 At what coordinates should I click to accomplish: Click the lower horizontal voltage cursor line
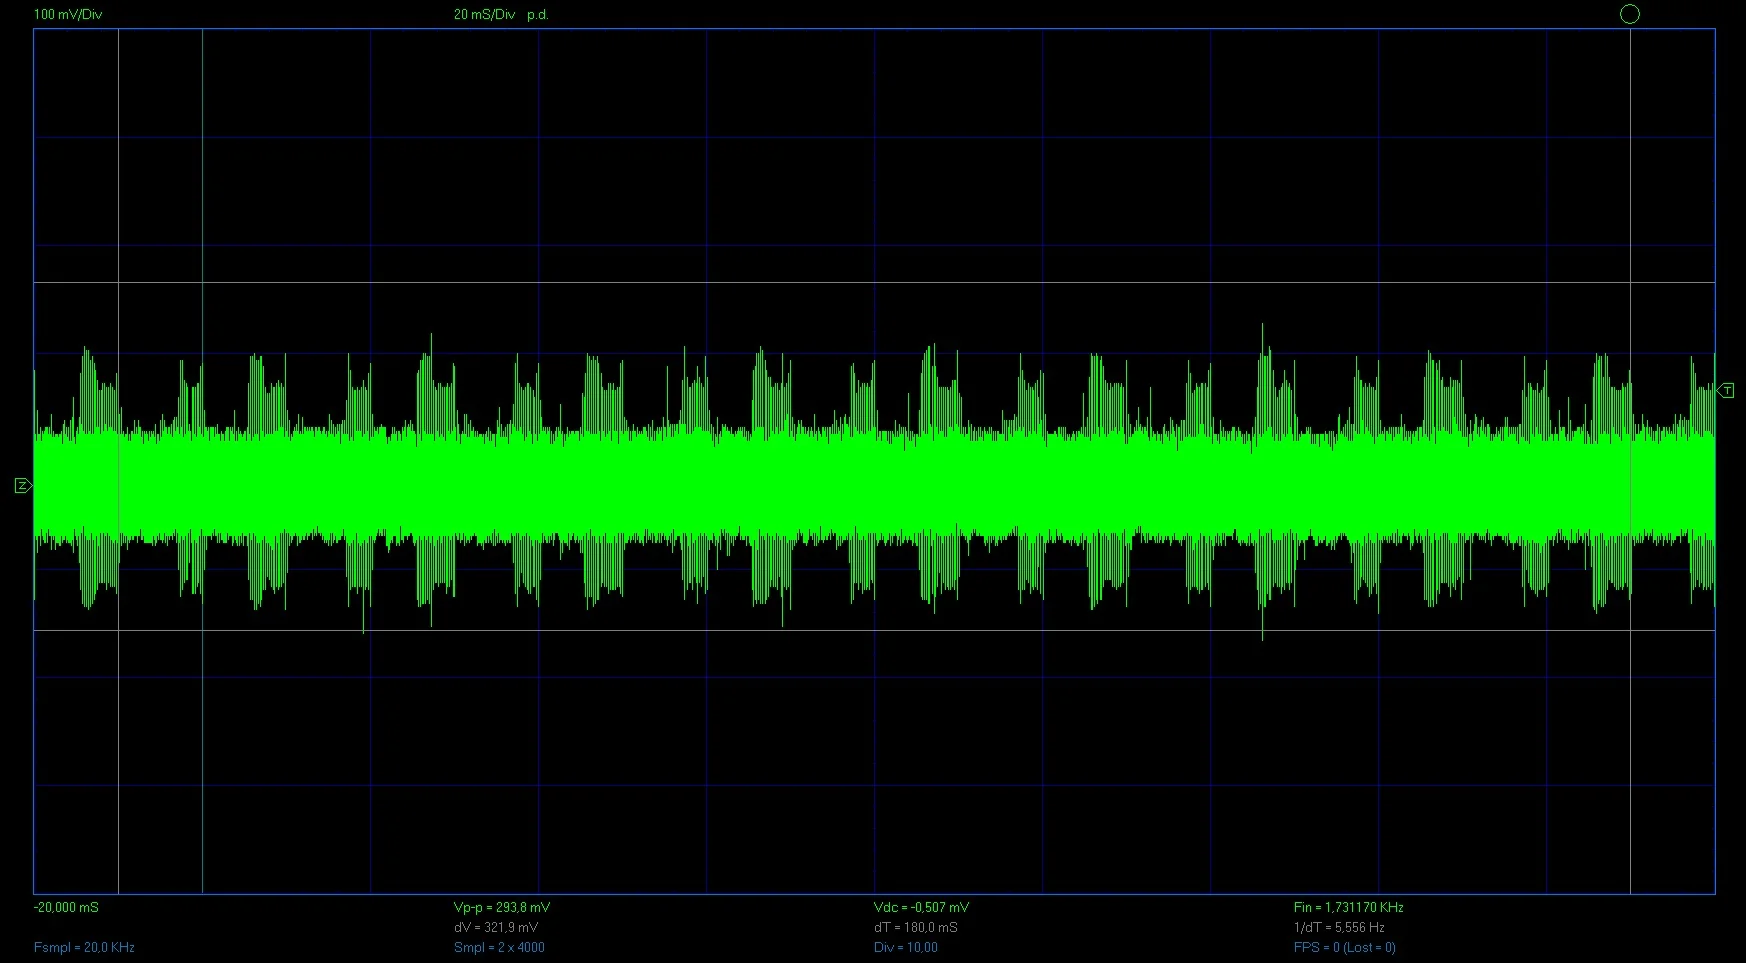pos(874,631)
